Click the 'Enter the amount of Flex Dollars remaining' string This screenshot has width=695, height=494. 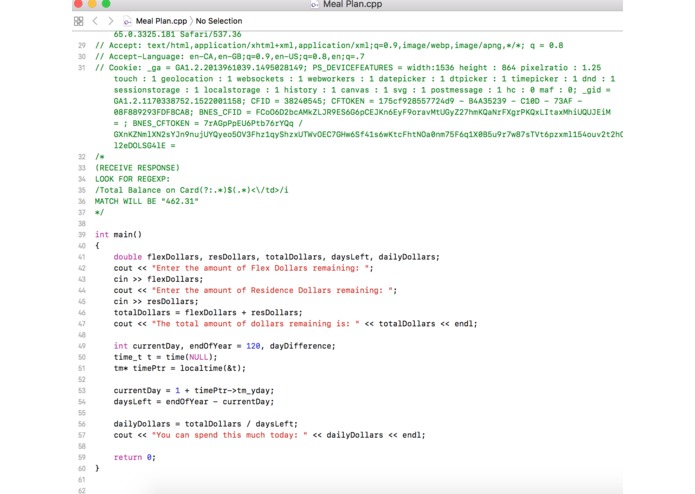(x=260, y=268)
